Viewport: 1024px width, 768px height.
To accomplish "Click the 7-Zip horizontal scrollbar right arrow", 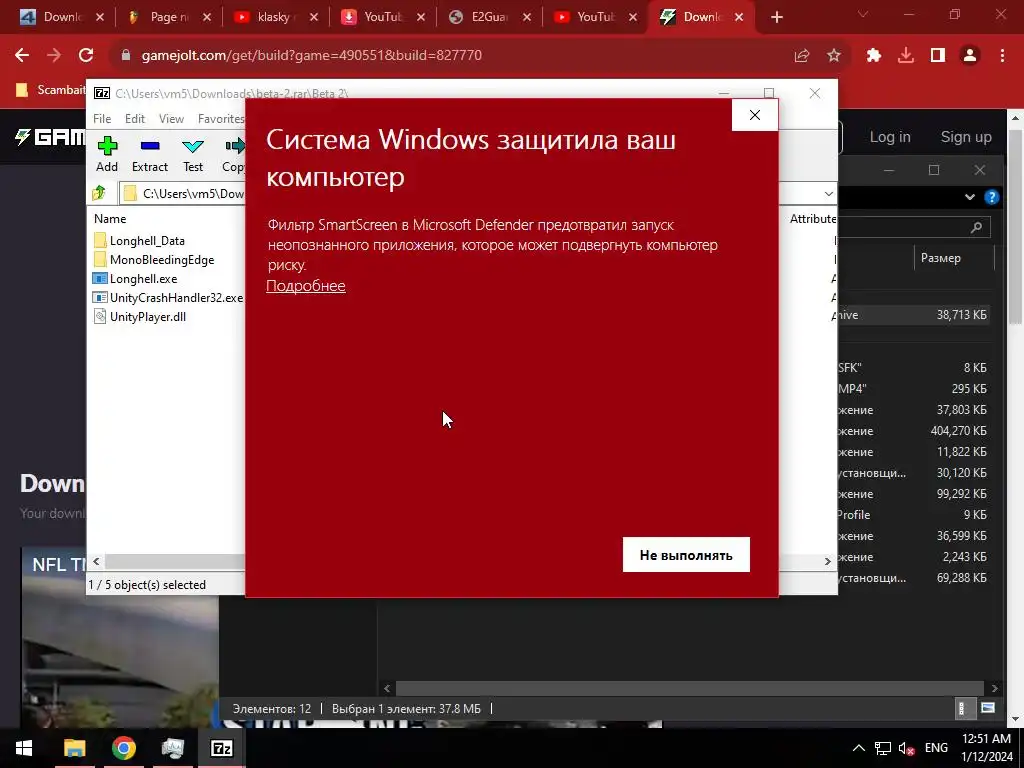I will pos(827,561).
